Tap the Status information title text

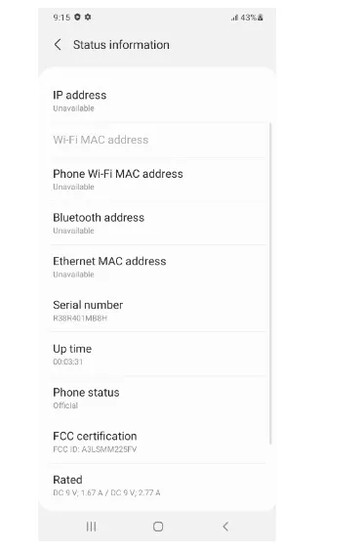click(121, 45)
